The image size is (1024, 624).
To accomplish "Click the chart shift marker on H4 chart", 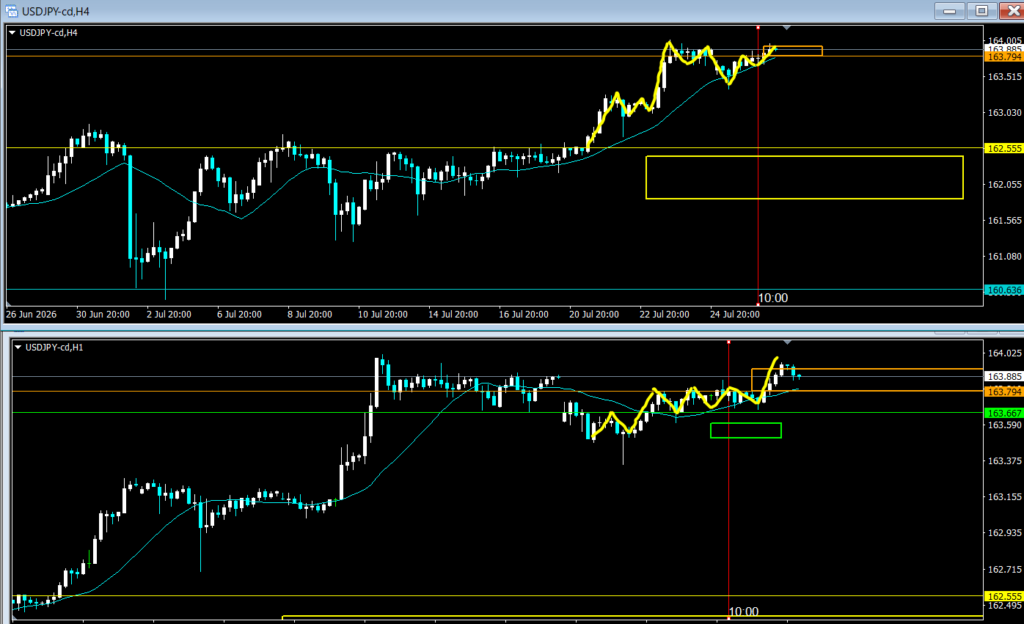I will (x=786, y=28).
